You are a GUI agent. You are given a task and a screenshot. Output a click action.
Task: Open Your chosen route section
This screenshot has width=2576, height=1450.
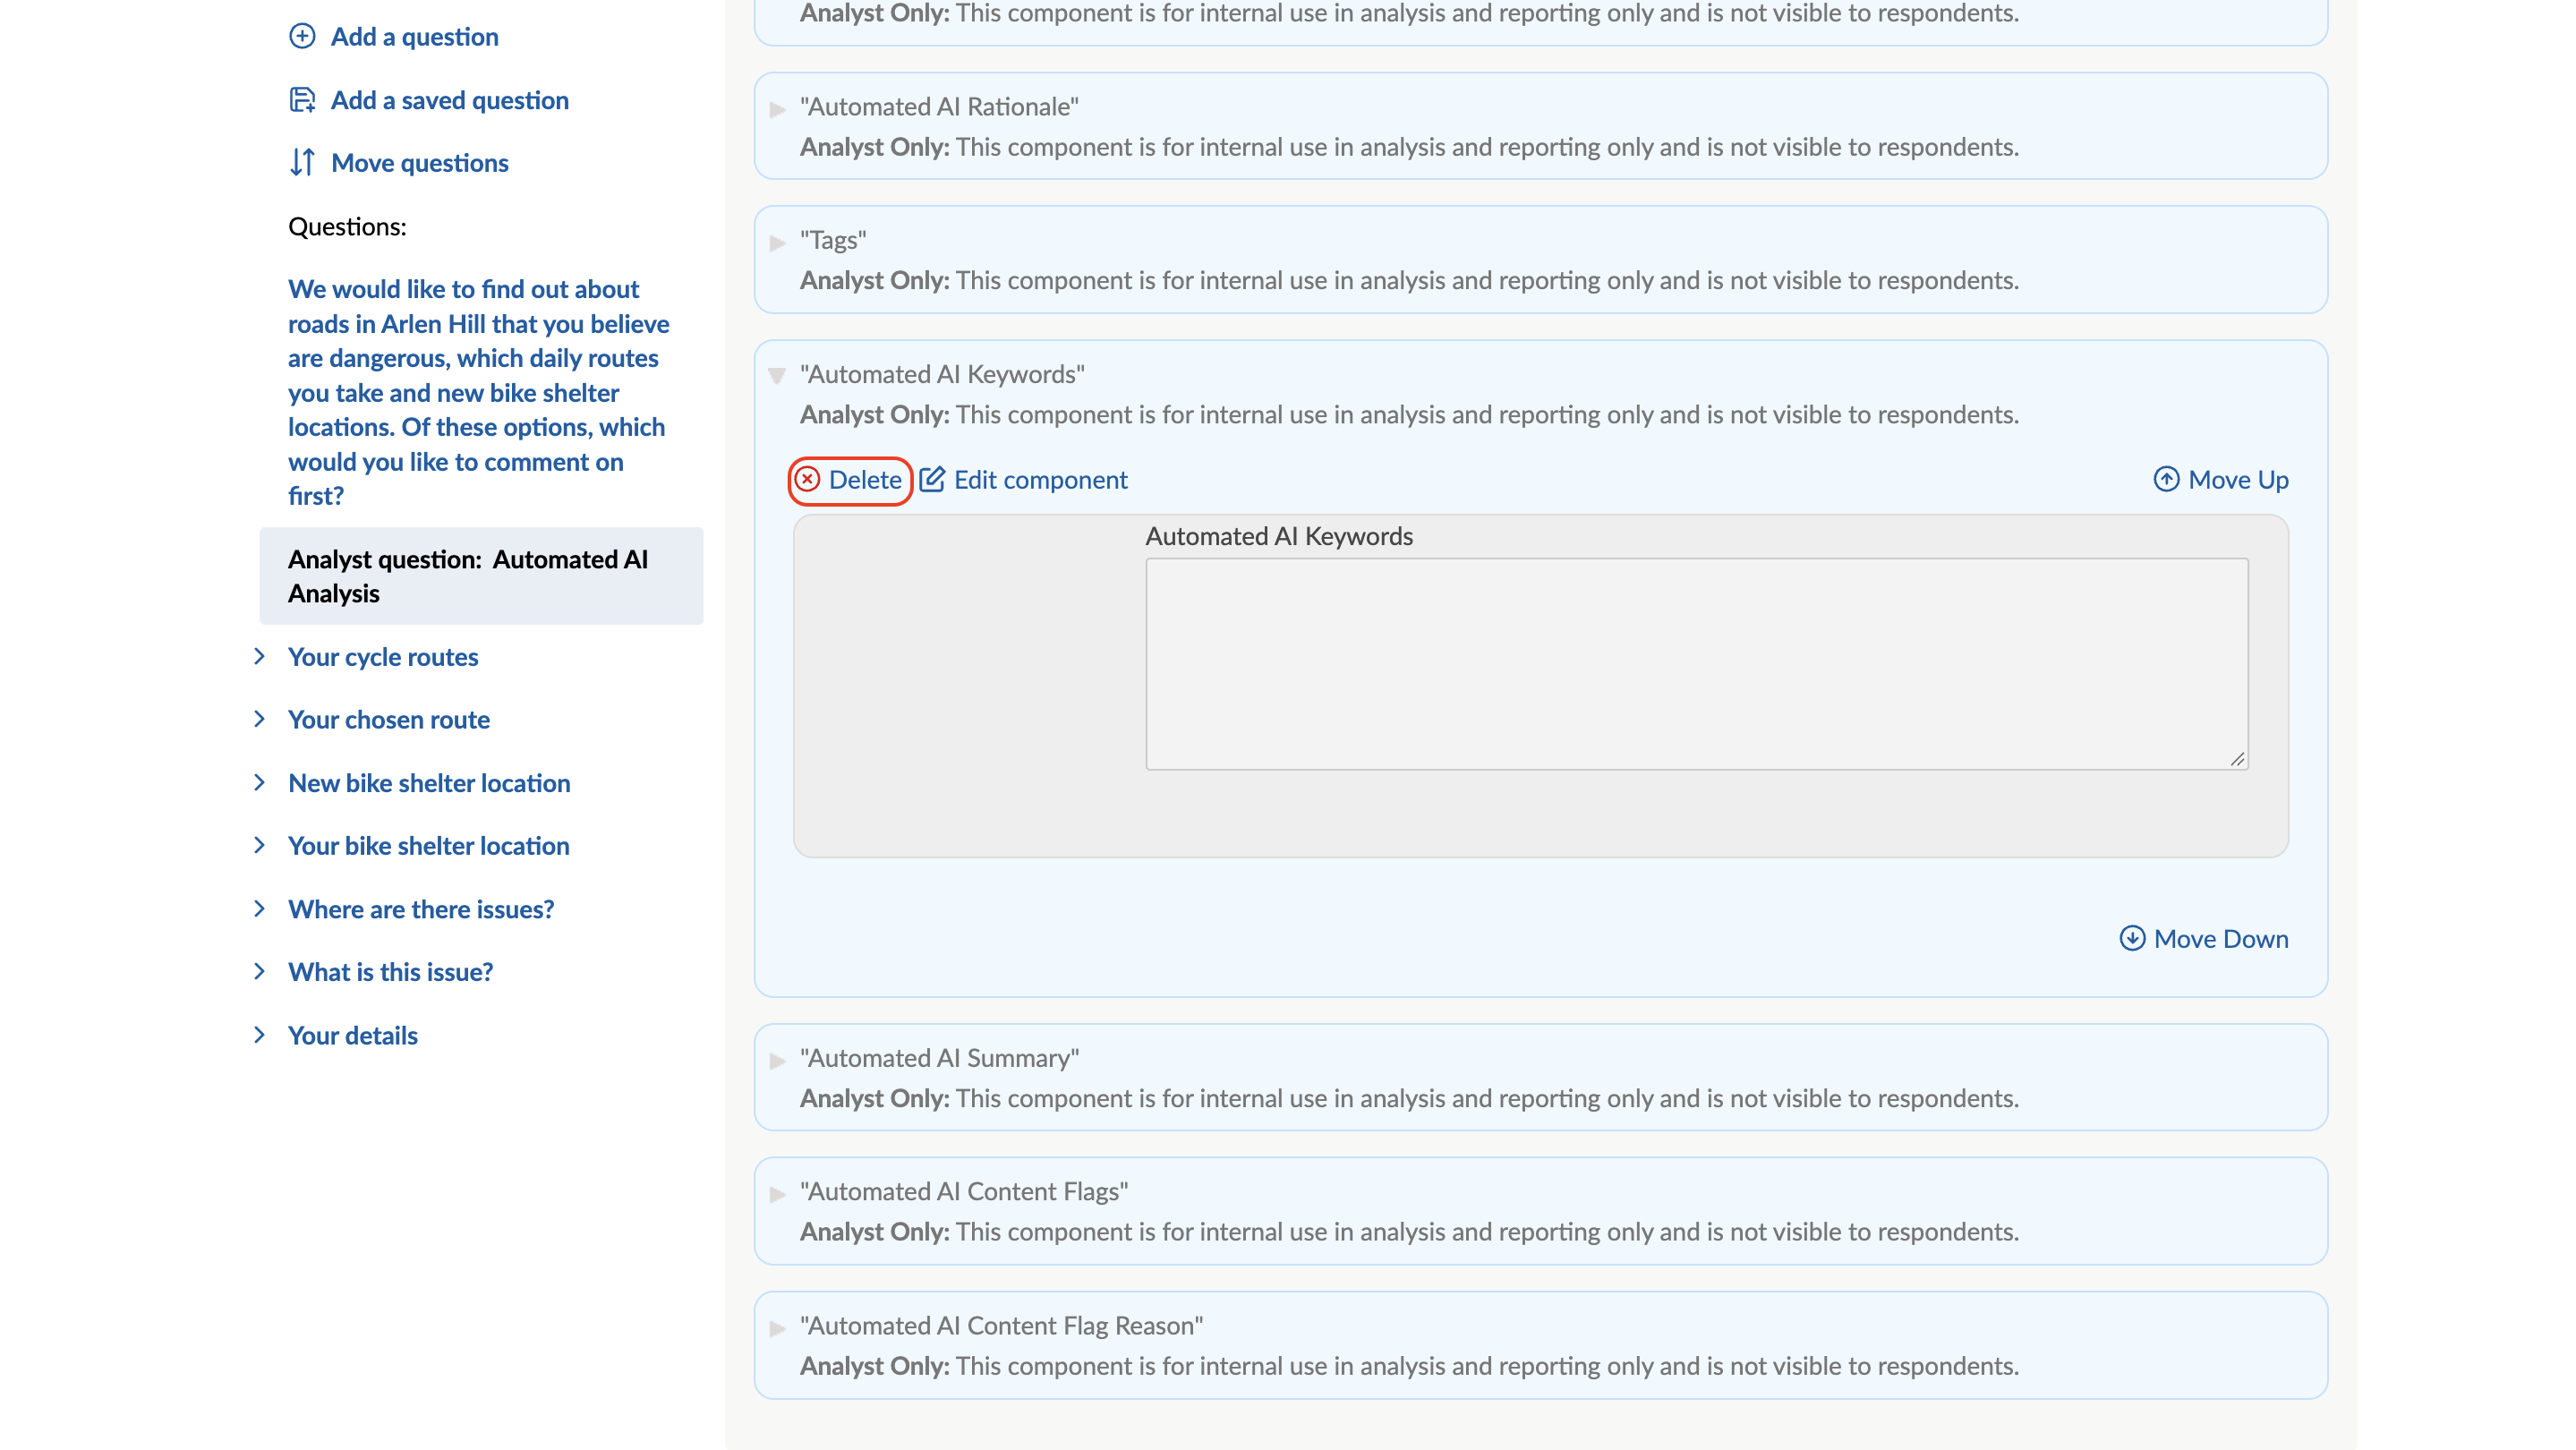click(388, 719)
